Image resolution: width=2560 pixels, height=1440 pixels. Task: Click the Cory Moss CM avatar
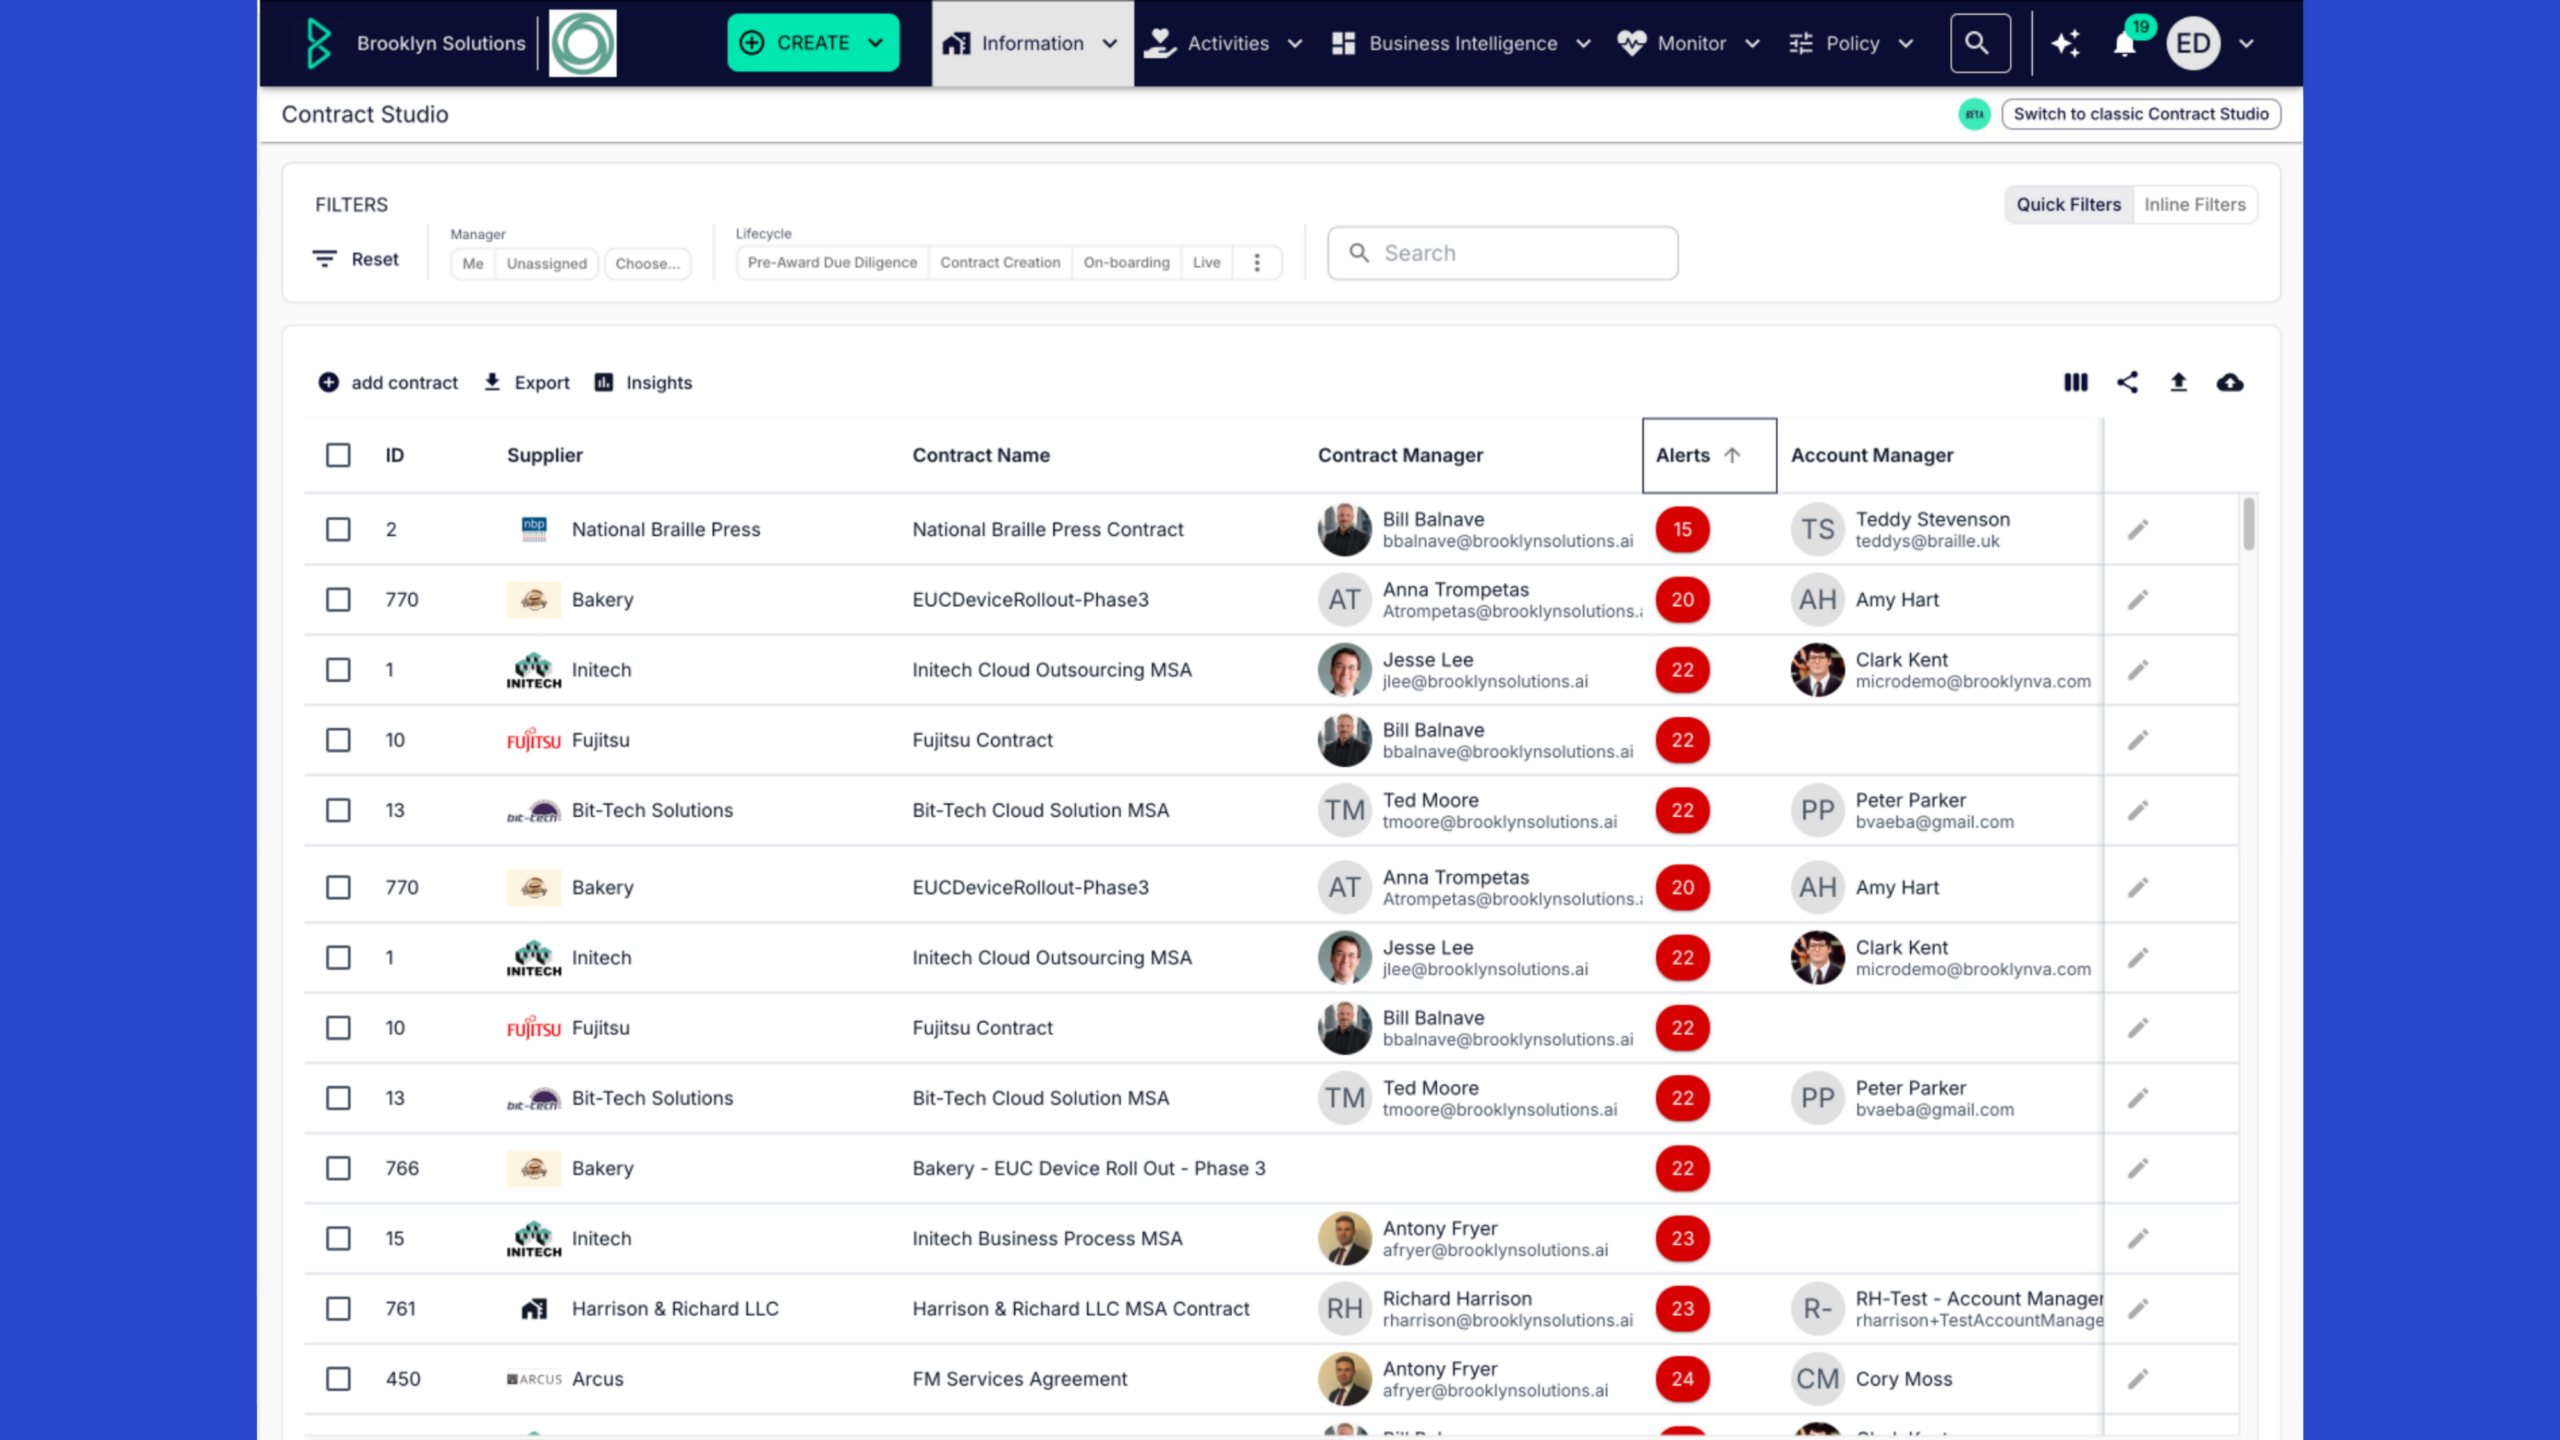pyautogui.click(x=1817, y=1378)
